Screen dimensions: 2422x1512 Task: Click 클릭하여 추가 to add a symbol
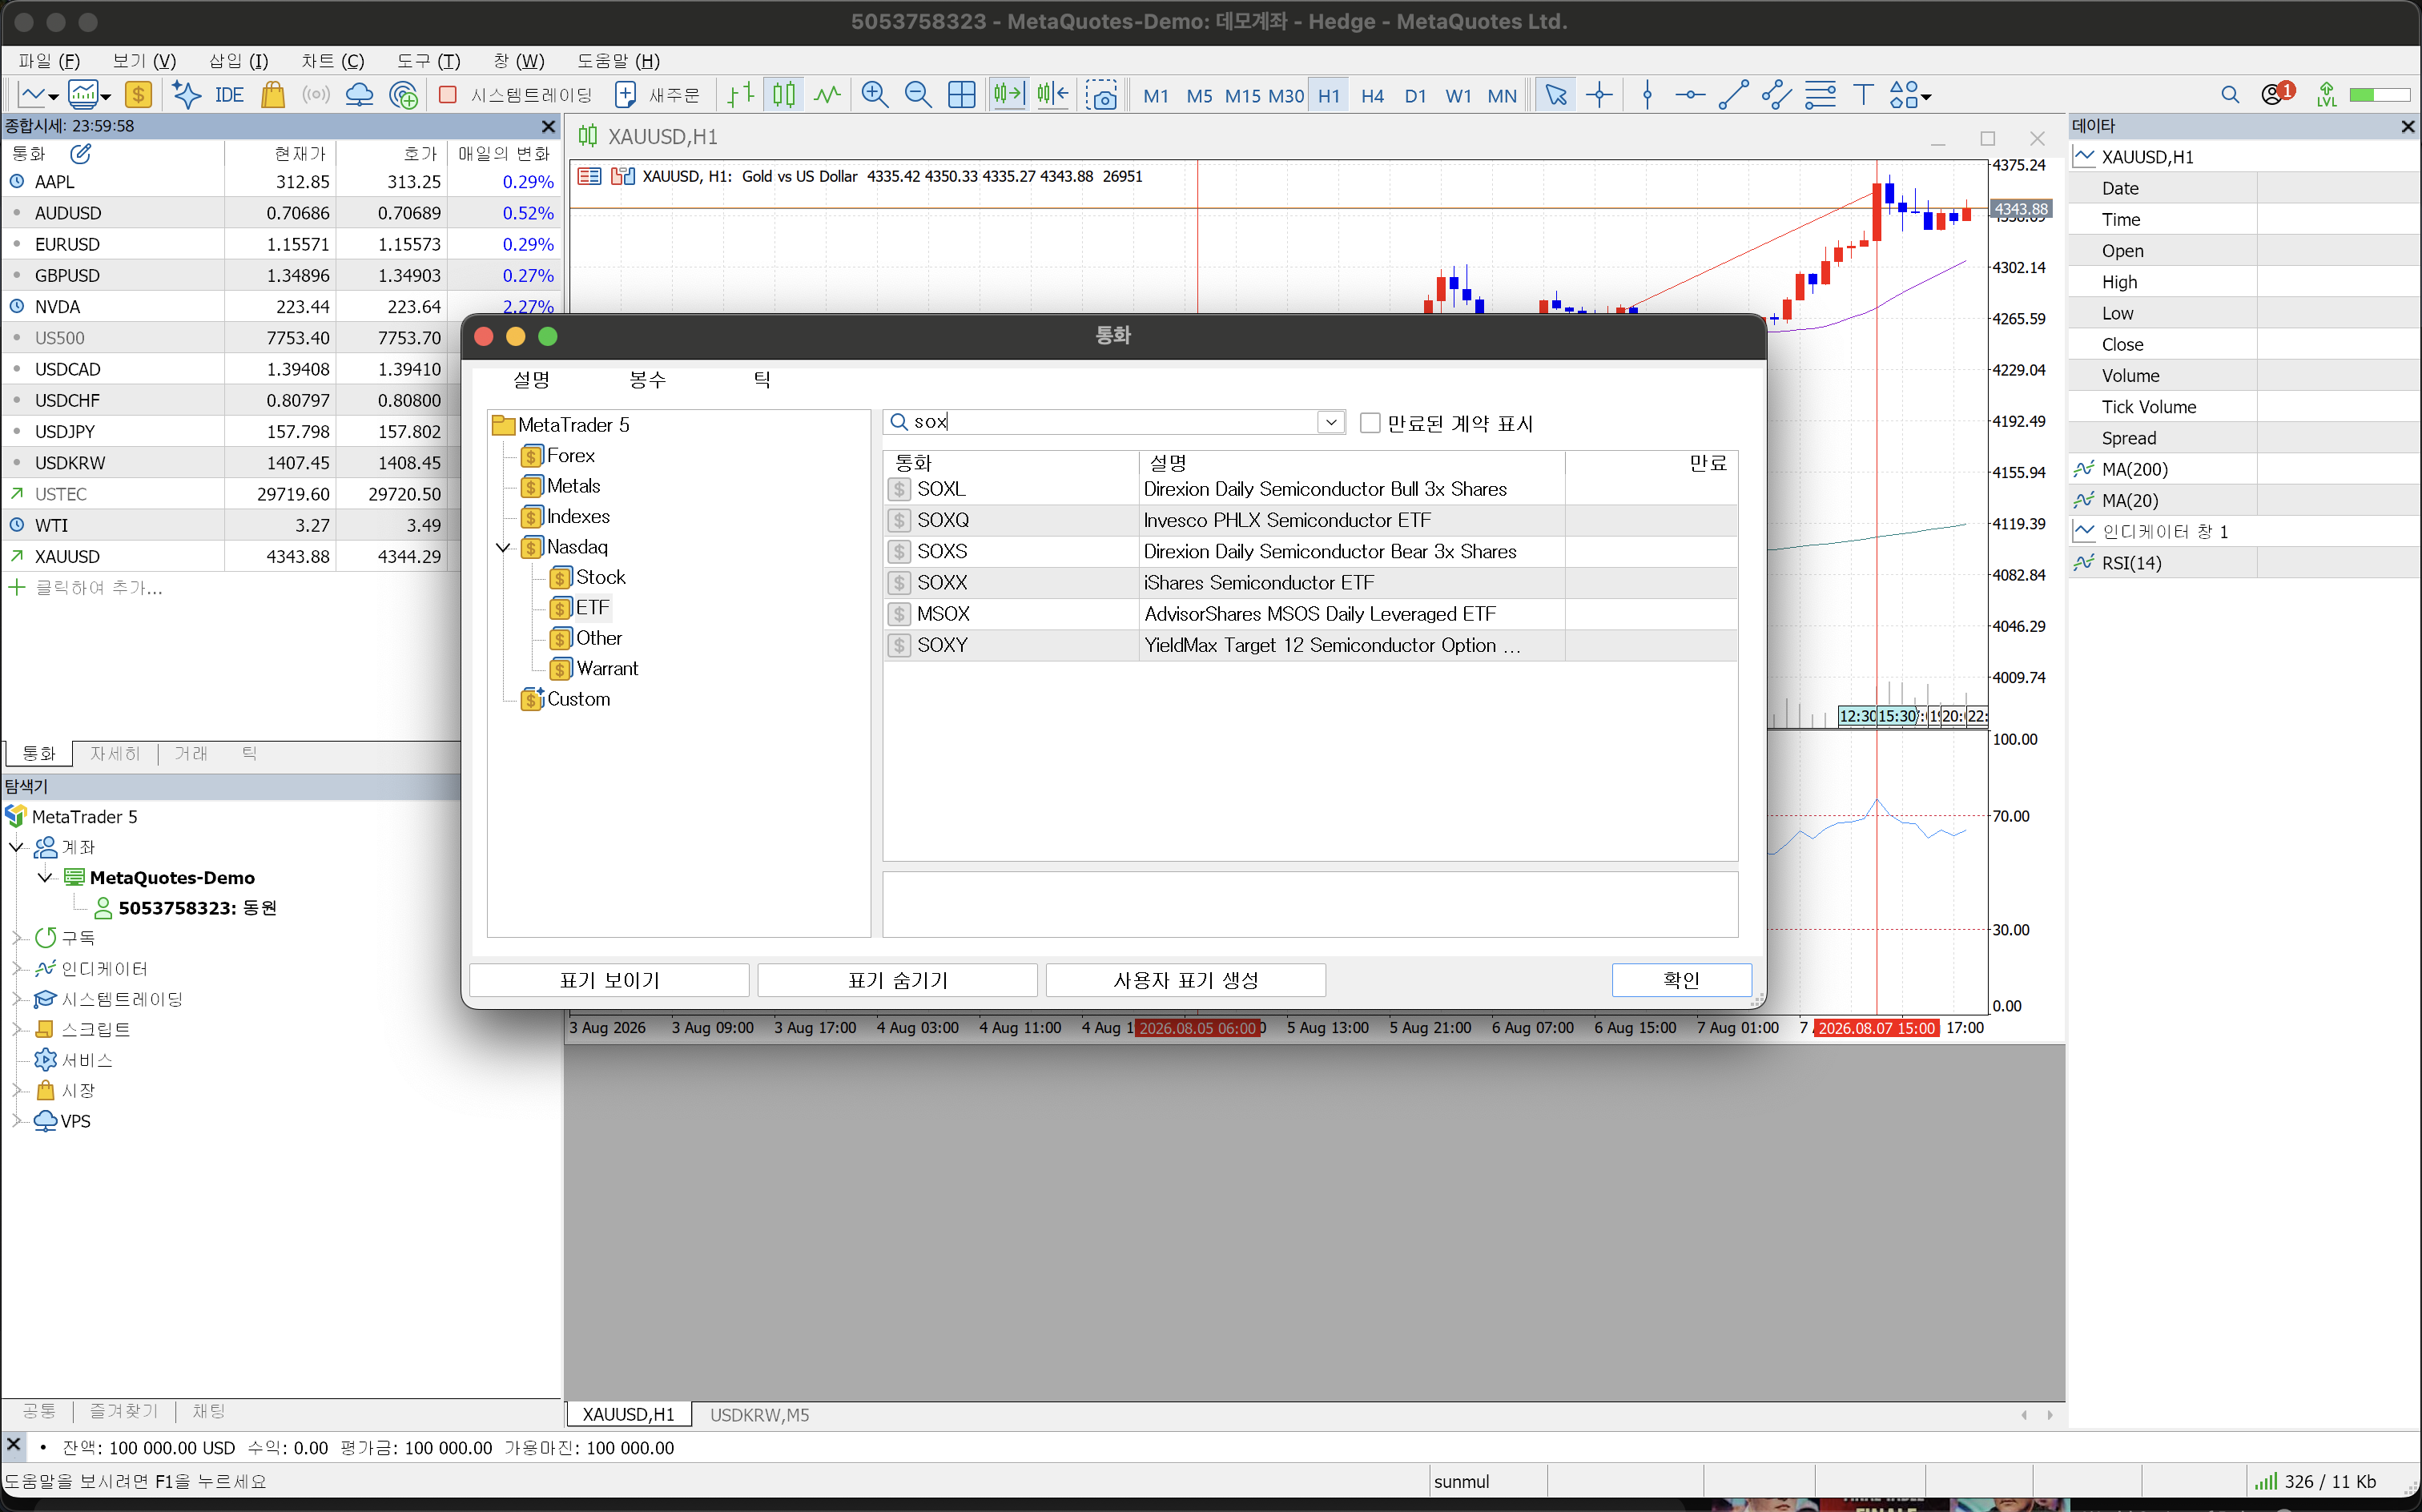point(99,588)
